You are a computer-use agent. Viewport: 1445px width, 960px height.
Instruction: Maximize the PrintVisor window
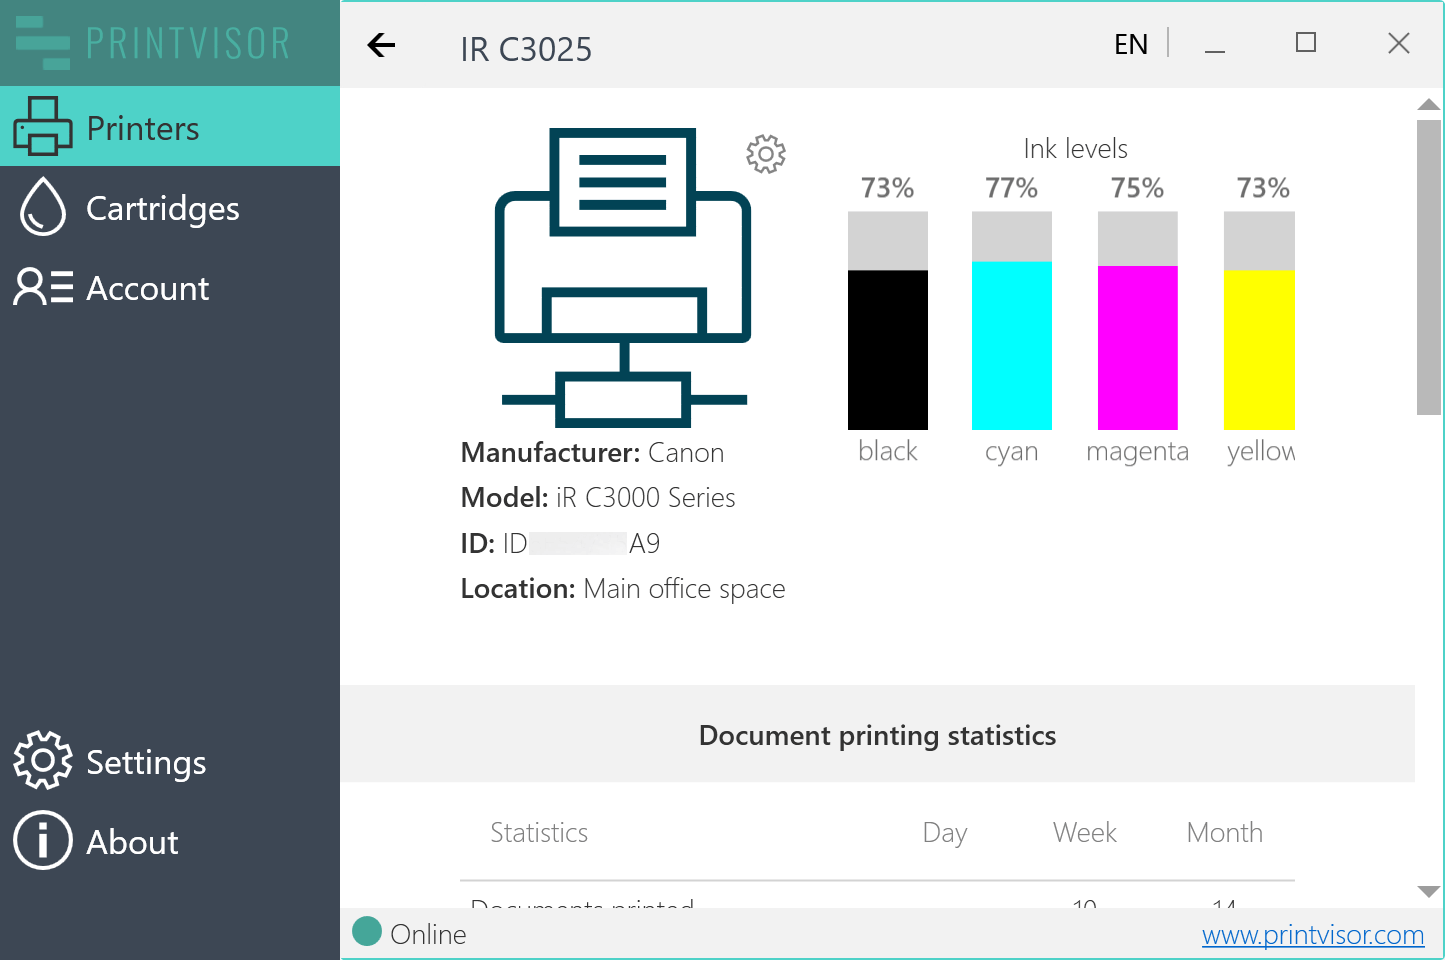tap(1305, 43)
